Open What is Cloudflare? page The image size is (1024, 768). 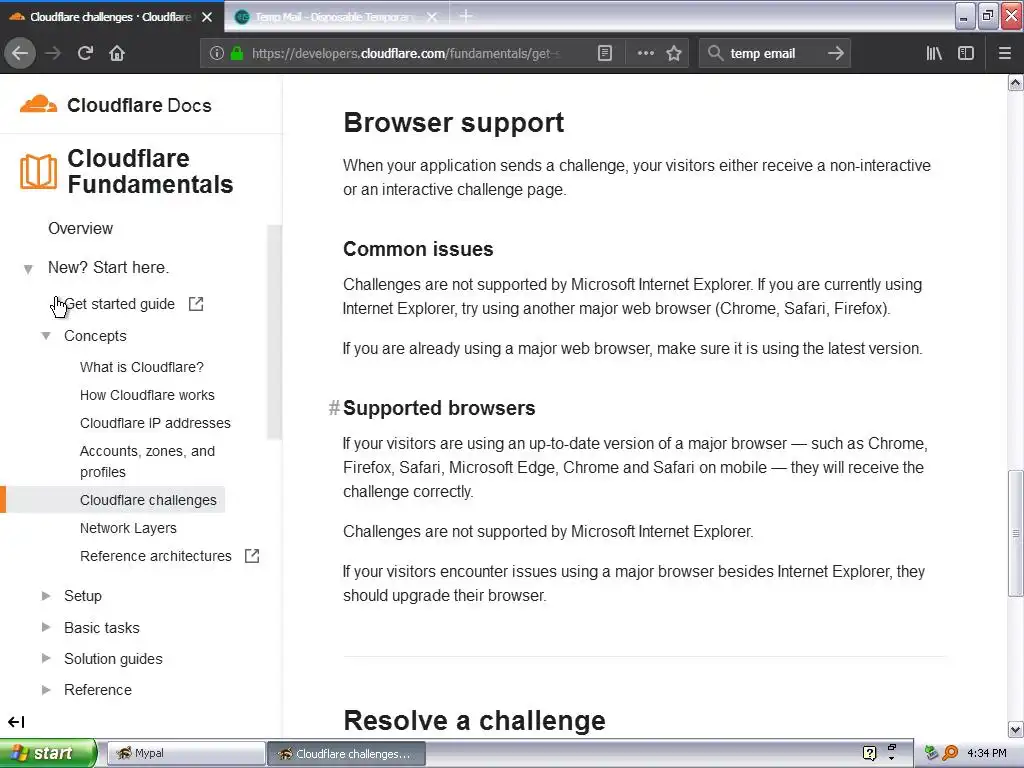click(x=142, y=367)
